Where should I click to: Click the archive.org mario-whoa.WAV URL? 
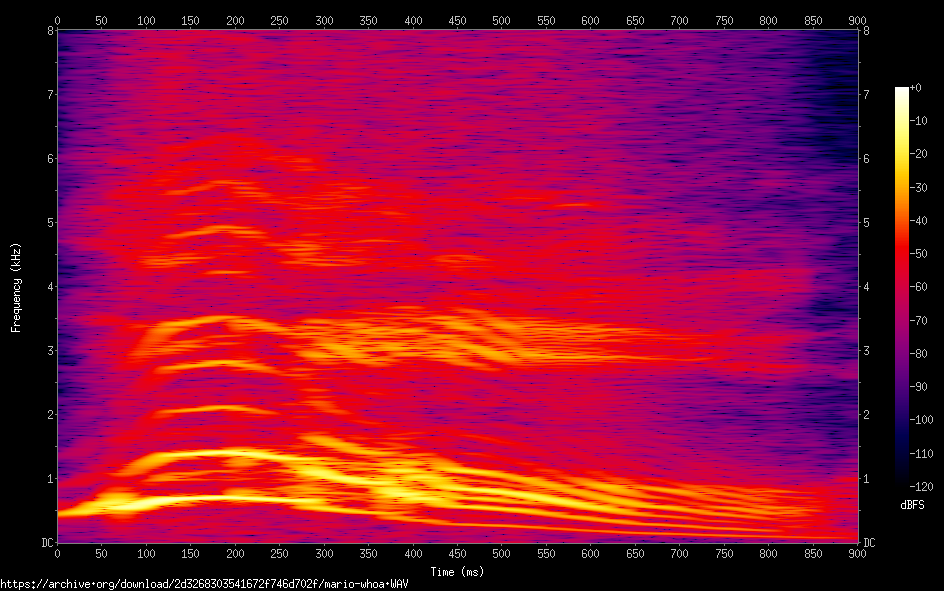pos(204,583)
